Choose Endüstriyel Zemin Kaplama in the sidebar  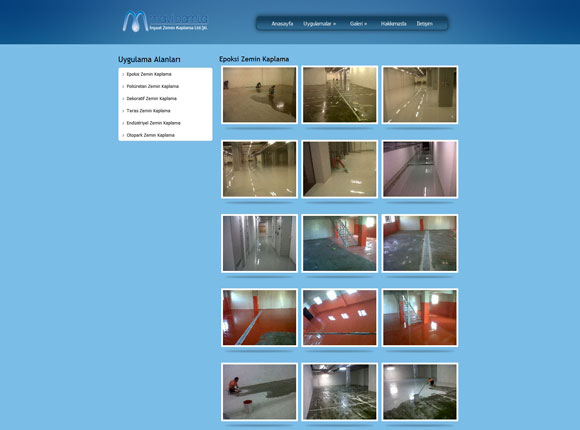(154, 123)
